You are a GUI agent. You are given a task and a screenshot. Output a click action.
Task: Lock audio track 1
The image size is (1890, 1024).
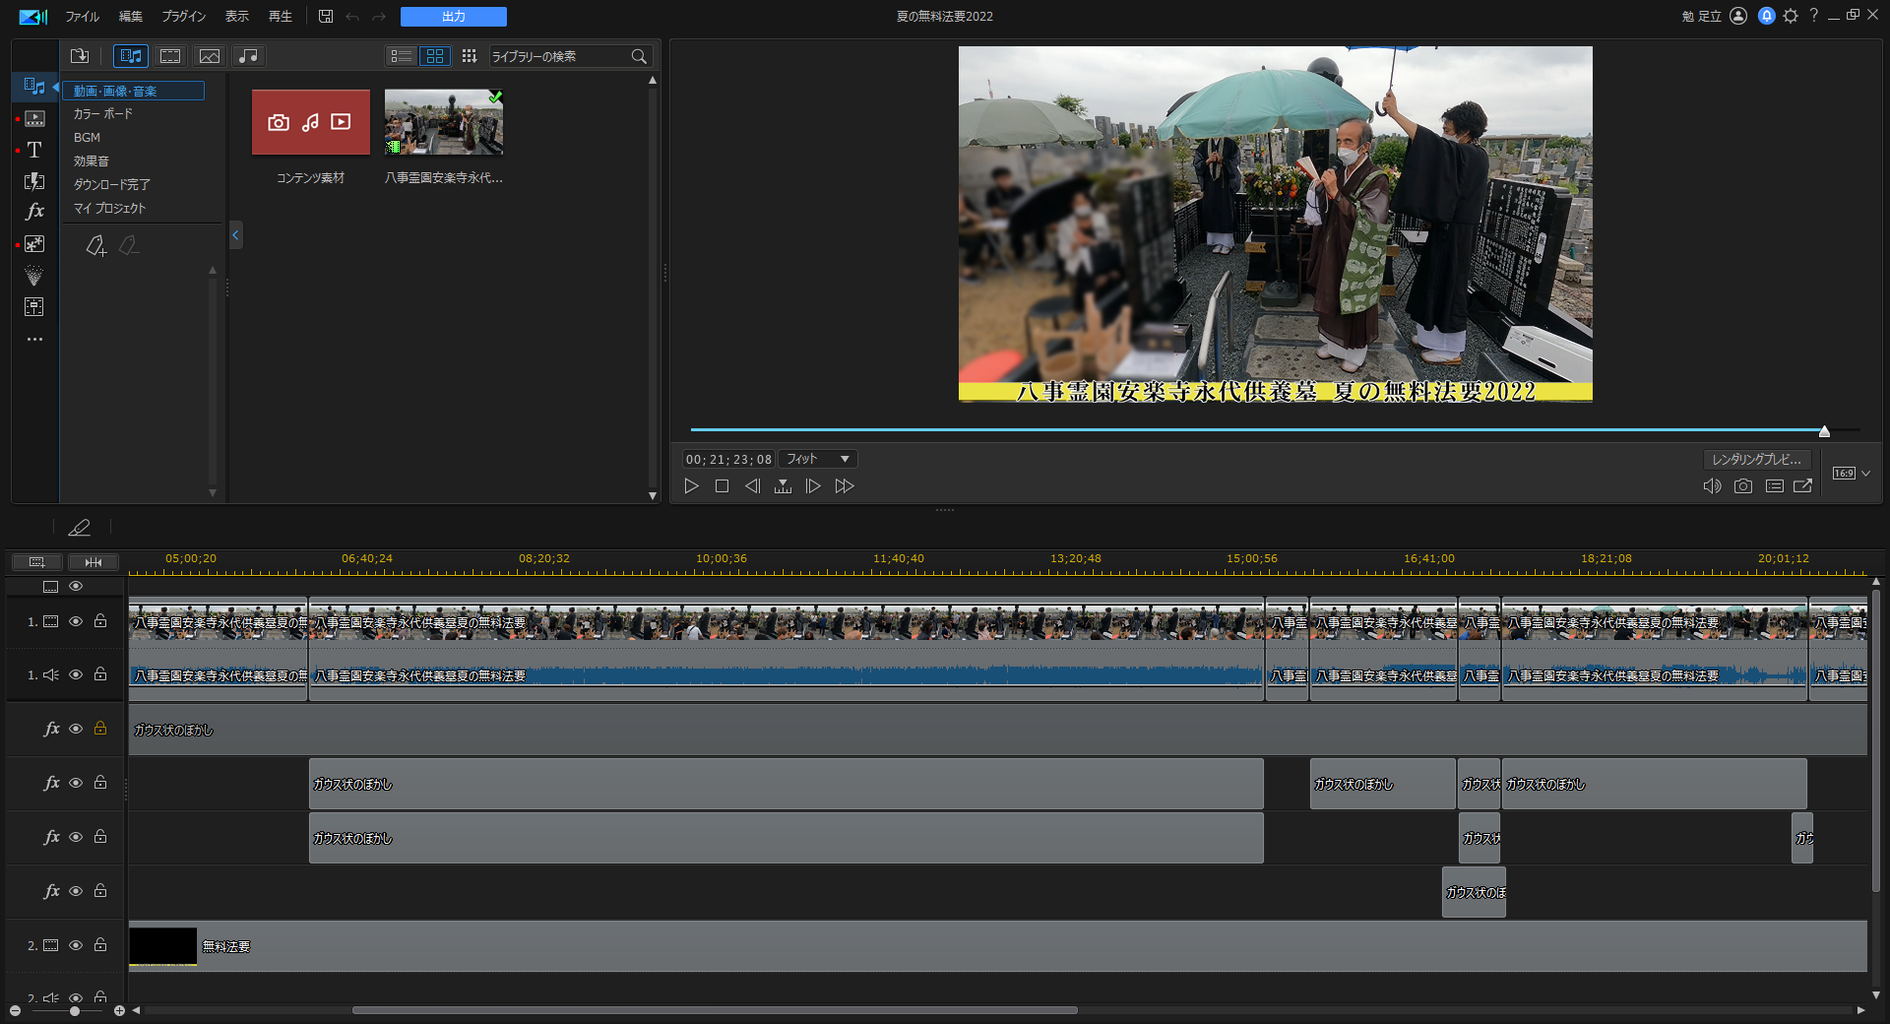tap(100, 675)
